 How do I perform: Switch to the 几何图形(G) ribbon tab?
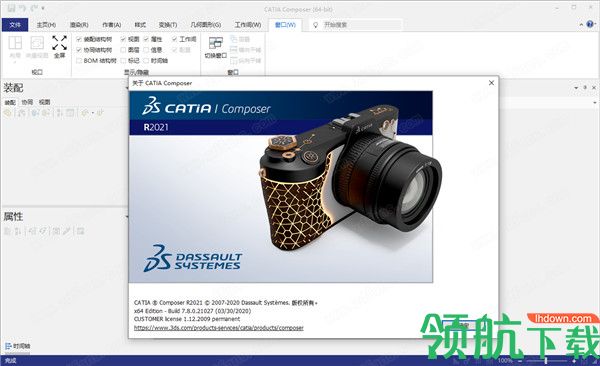(x=206, y=25)
